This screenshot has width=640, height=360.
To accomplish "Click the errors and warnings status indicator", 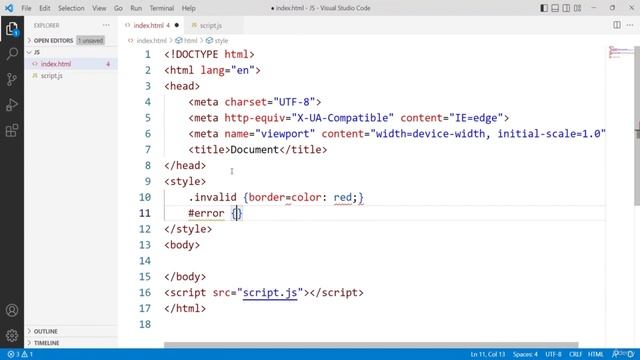I will pyautogui.click(x=20, y=354).
